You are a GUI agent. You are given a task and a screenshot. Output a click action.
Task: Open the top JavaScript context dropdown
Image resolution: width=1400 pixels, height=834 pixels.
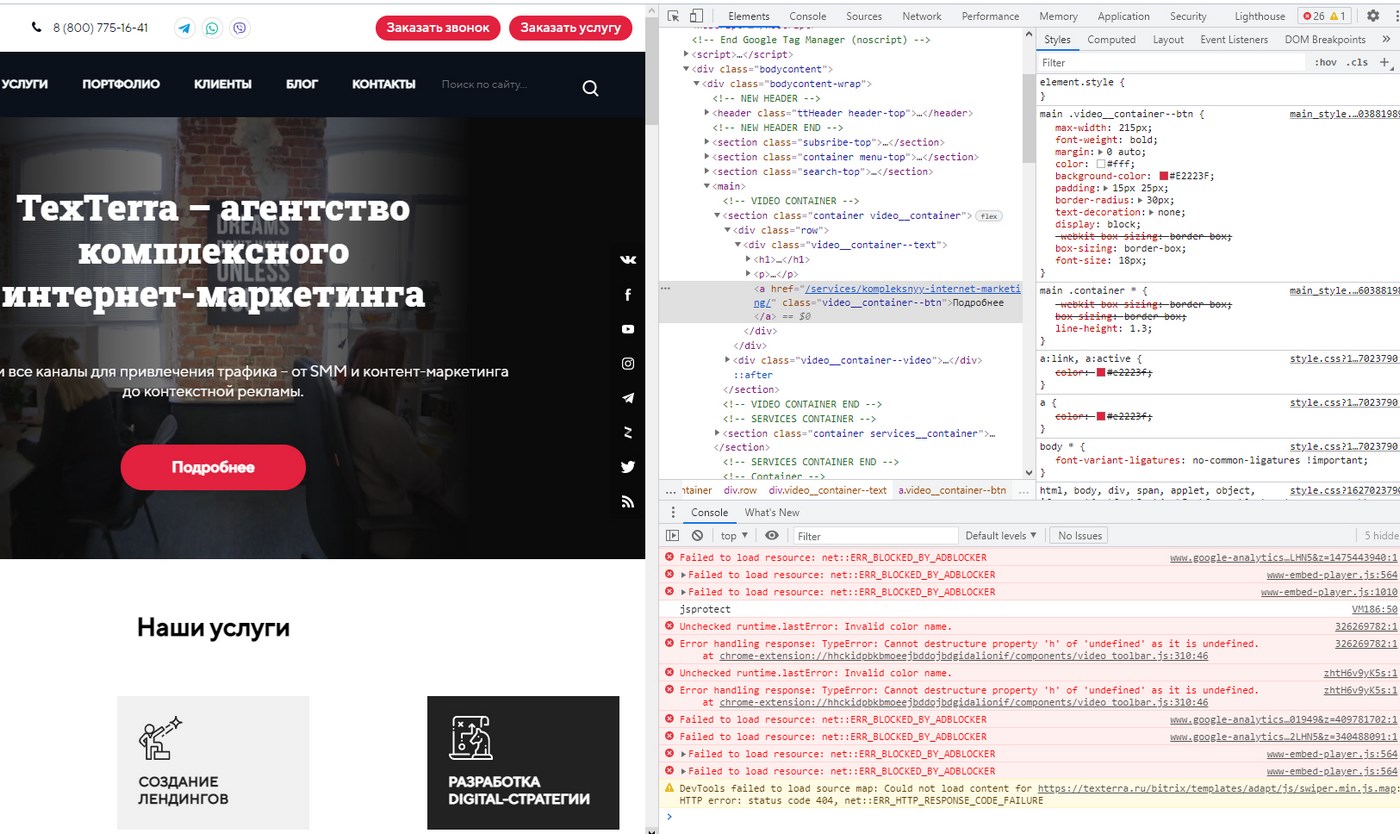[734, 536]
